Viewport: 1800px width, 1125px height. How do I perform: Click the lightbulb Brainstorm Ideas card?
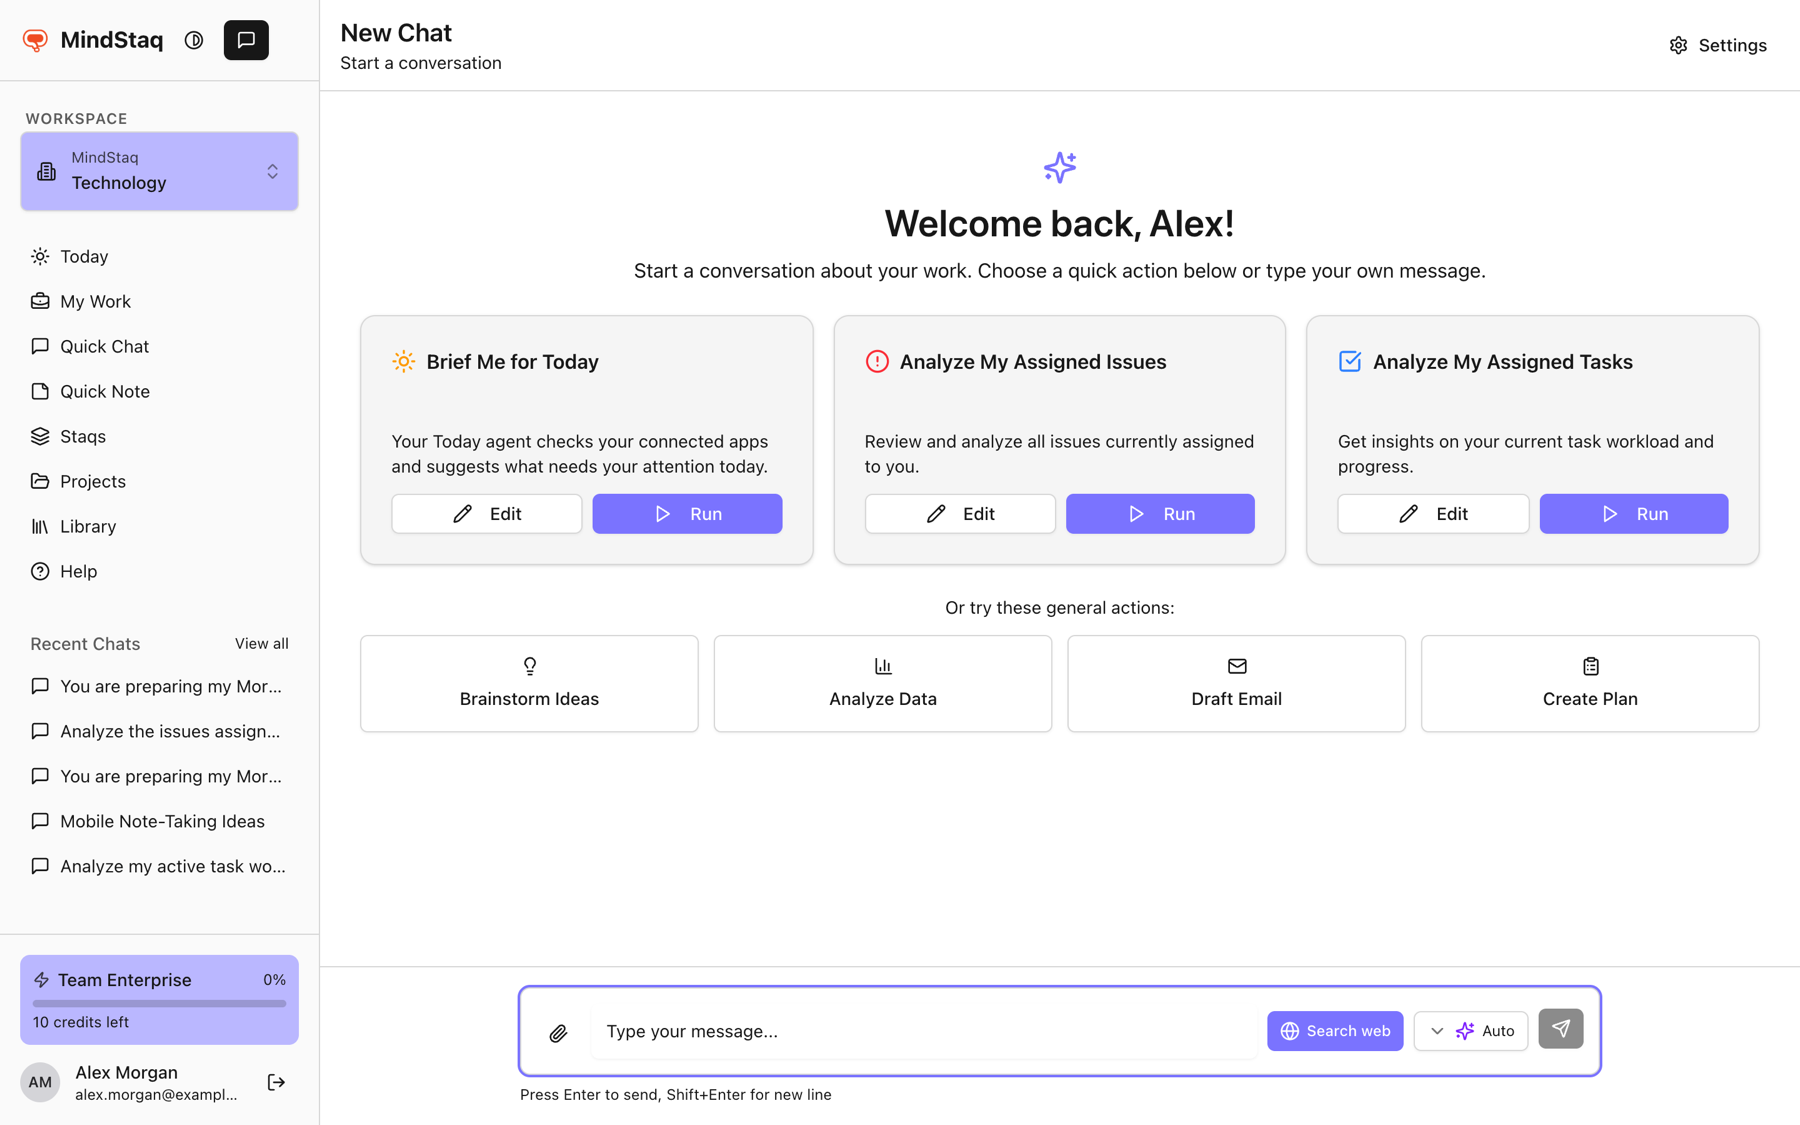[x=529, y=683]
